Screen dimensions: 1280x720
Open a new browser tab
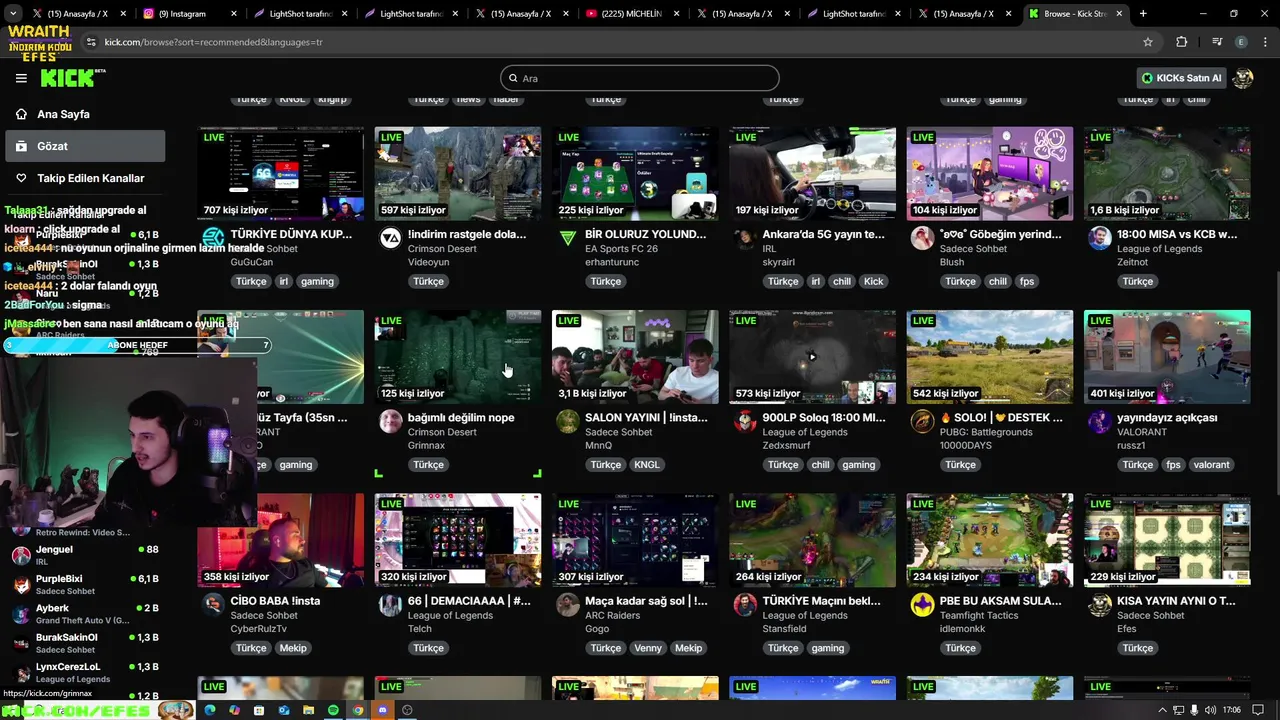(x=1143, y=14)
